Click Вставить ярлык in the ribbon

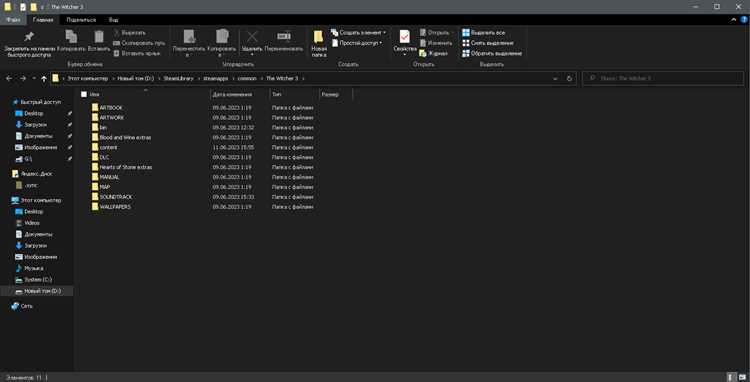tap(137, 53)
